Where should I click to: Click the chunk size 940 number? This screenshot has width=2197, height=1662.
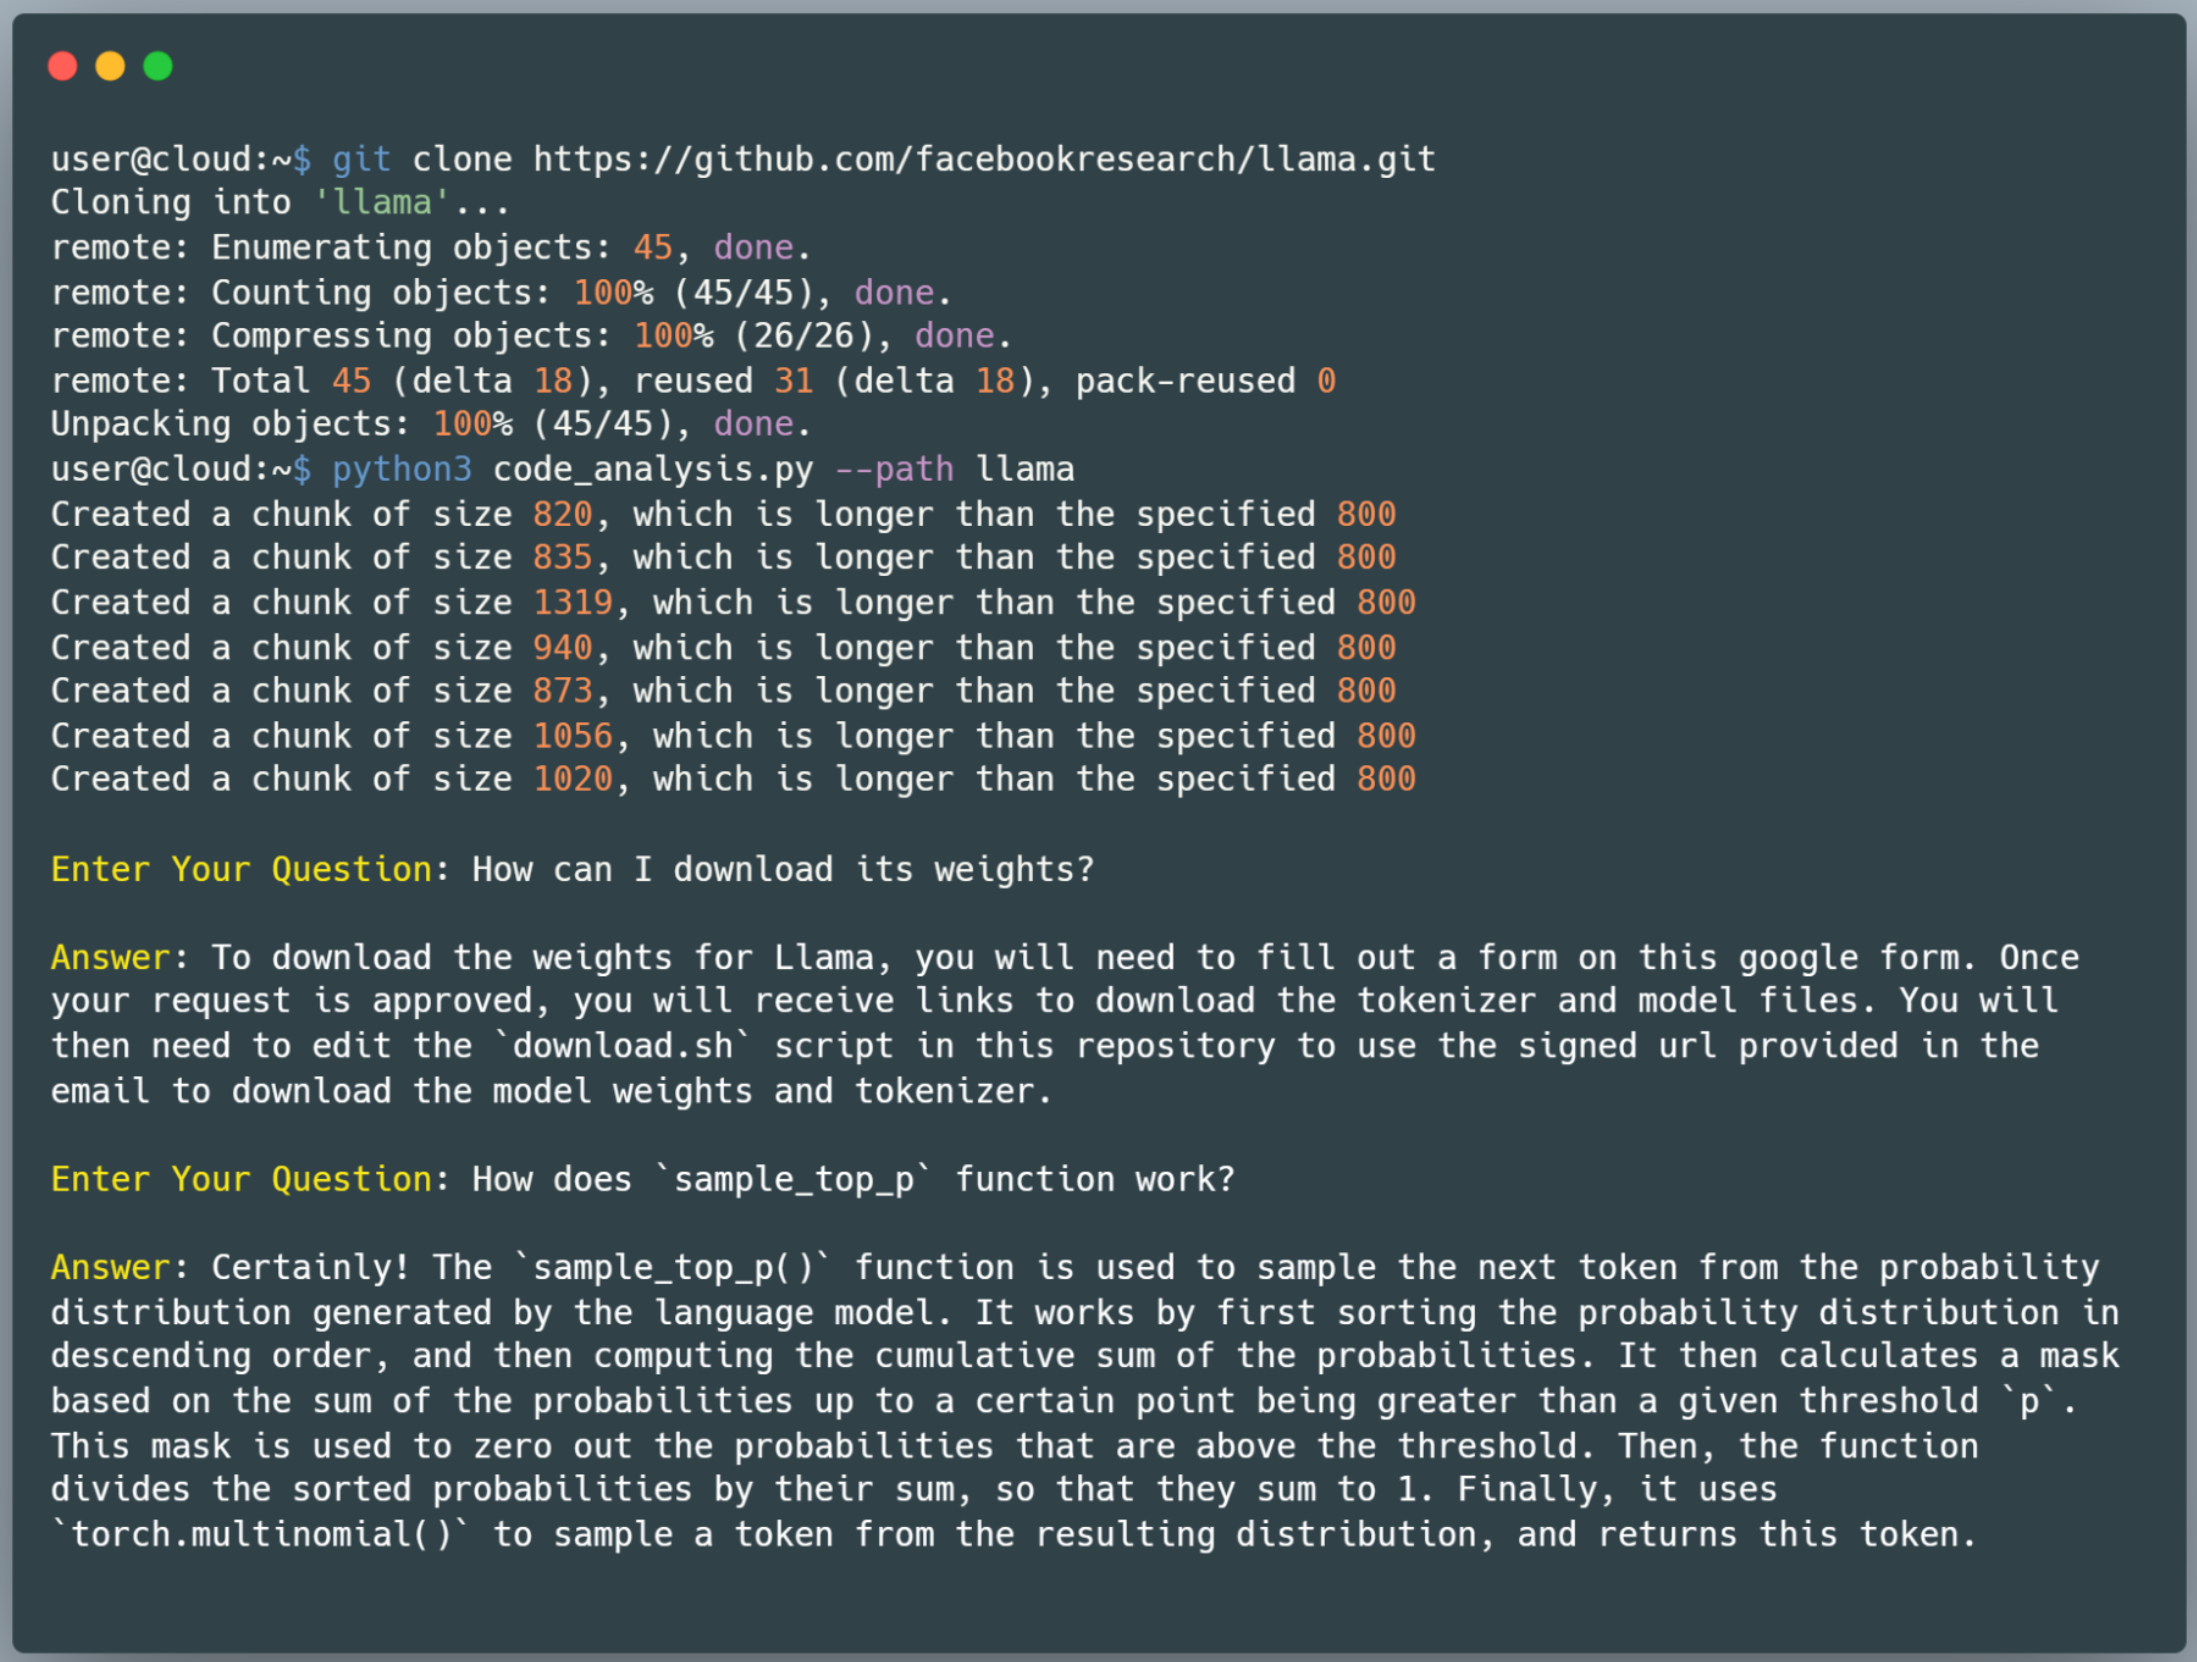[x=562, y=647]
